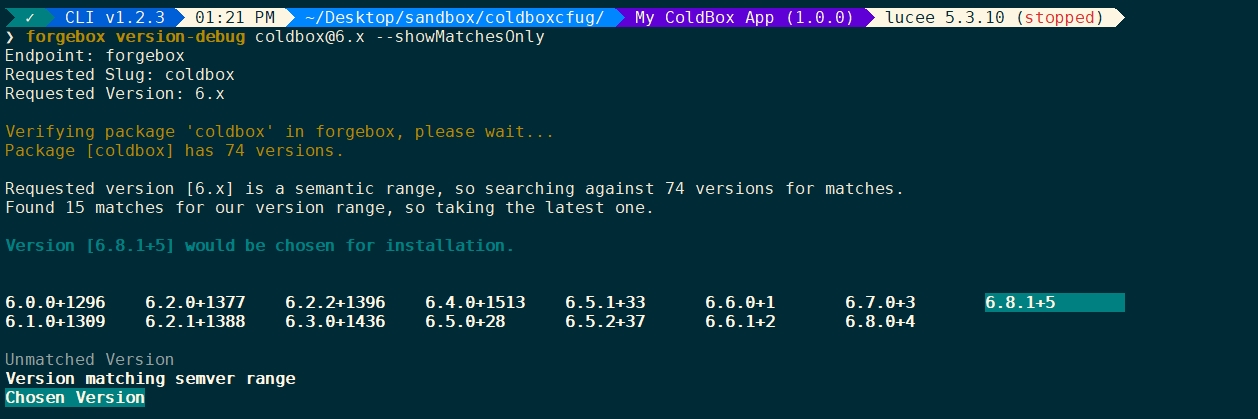Image resolution: width=1258 pixels, height=419 pixels.
Task: Click the Chosen Version legend swatch
Action: (75, 398)
